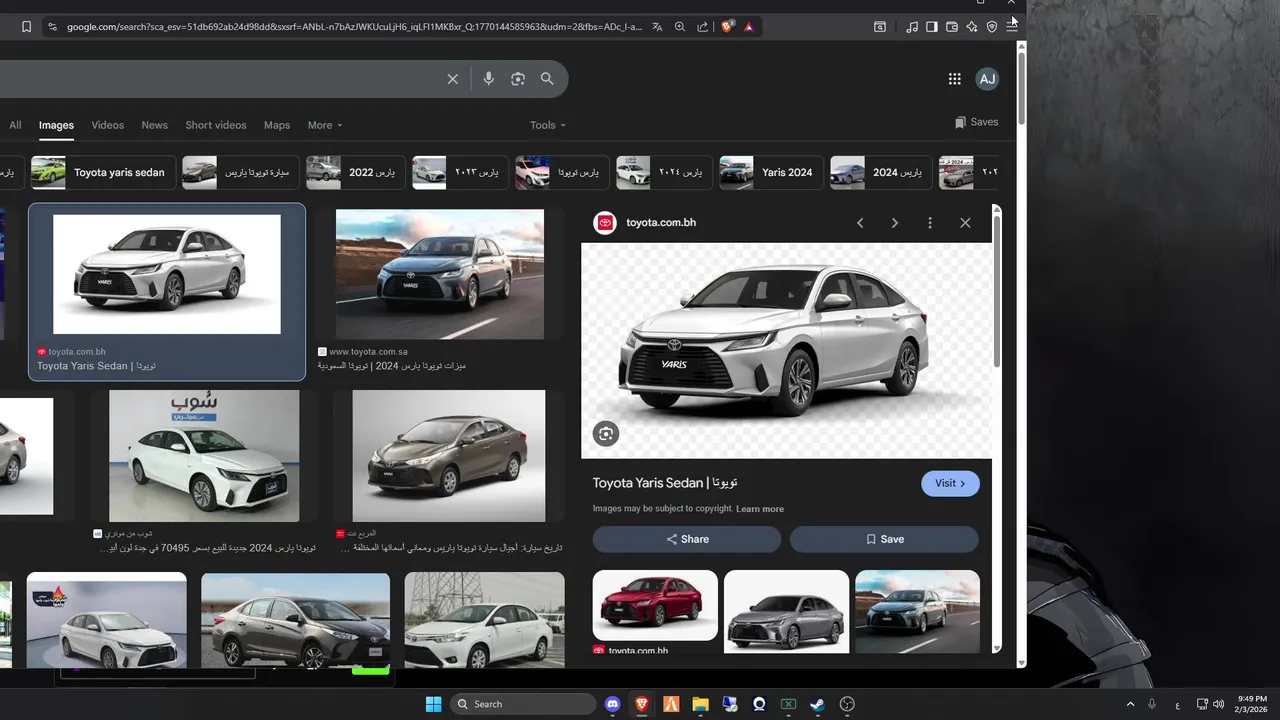Click the tab search icon in toolbar
1280x720 pixels.
[x=880, y=27]
